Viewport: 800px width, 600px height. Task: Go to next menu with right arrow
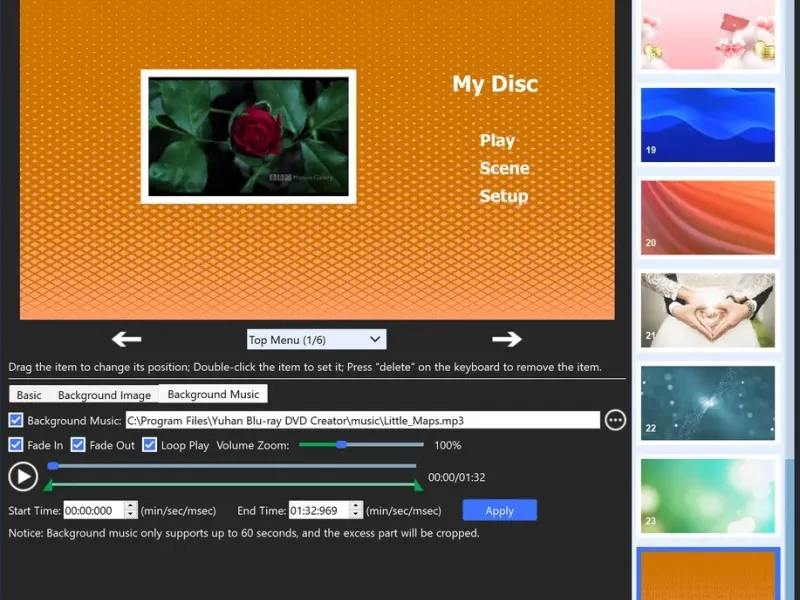click(x=507, y=339)
